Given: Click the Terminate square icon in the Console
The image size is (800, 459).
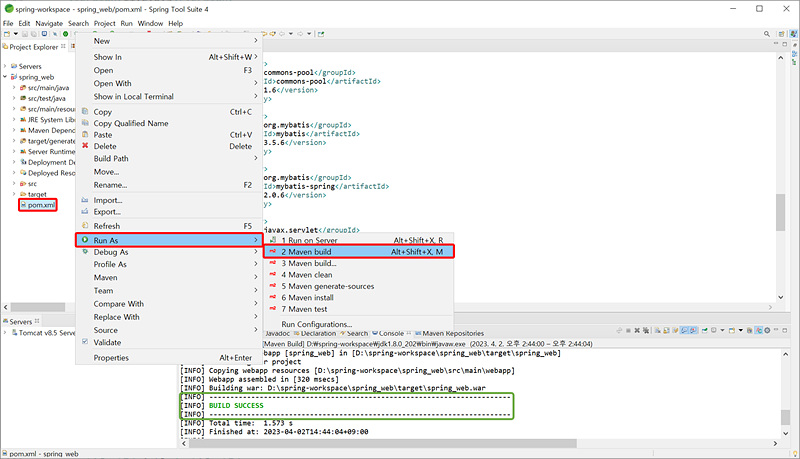Looking at the screenshot, I should pos(629,330).
